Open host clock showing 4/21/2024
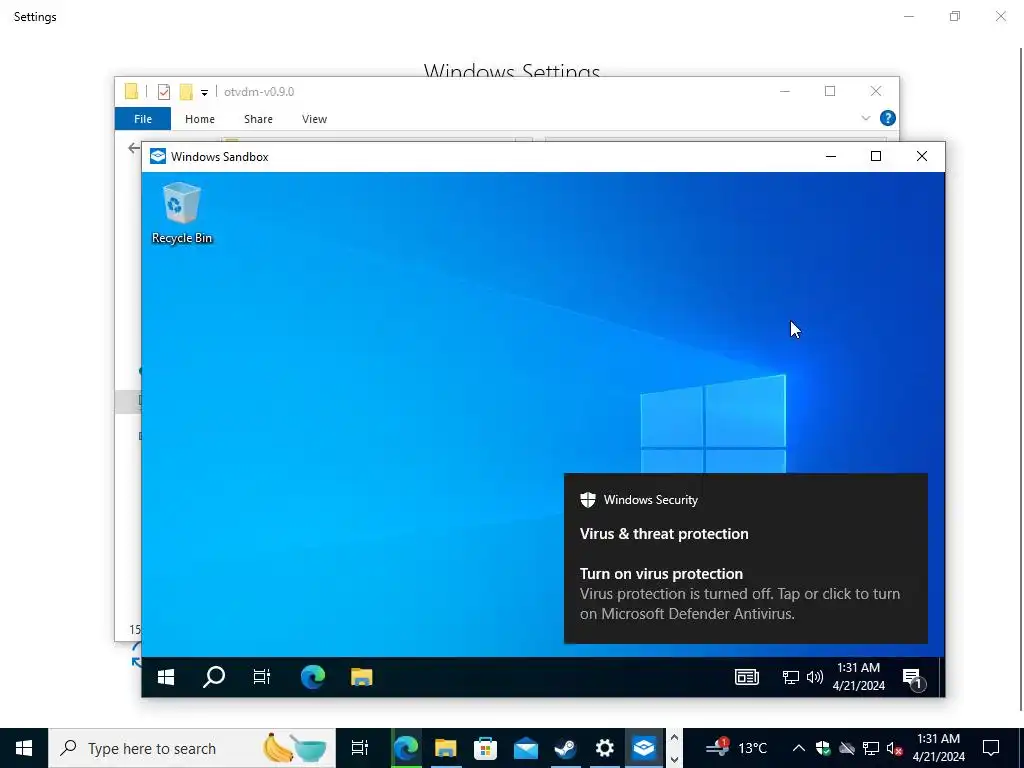 pos(938,748)
